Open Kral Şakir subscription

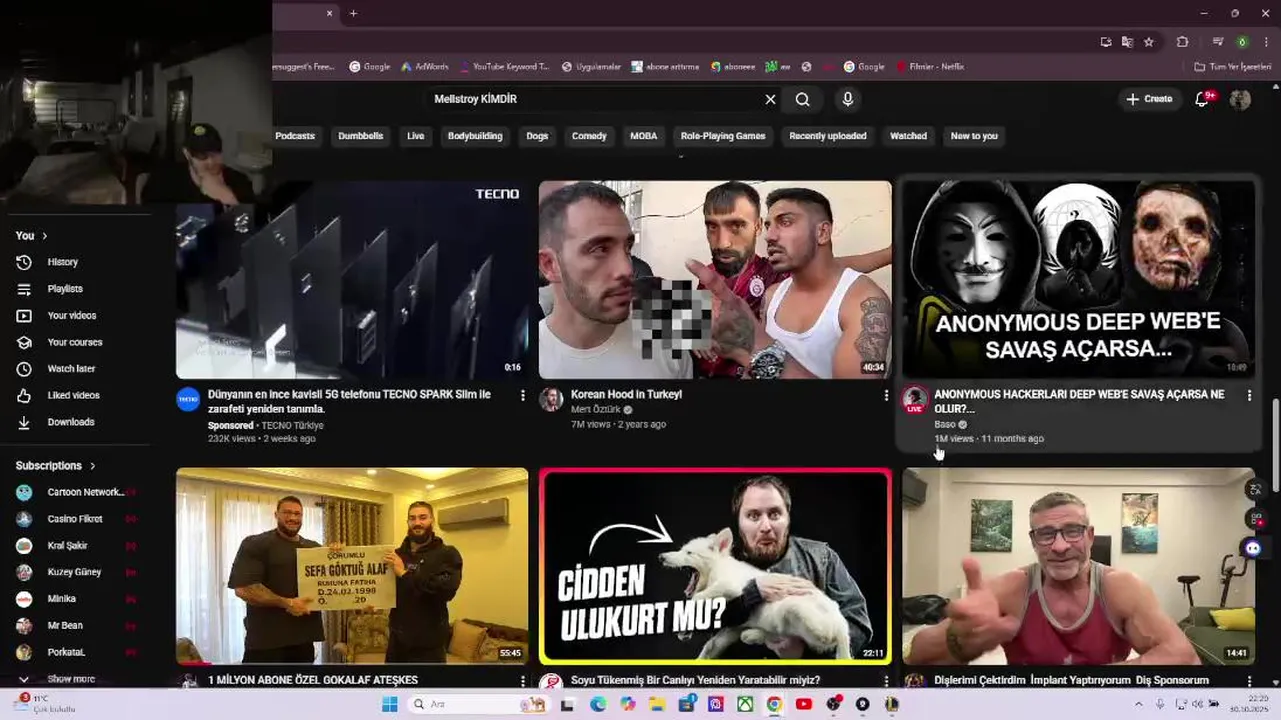(75, 546)
